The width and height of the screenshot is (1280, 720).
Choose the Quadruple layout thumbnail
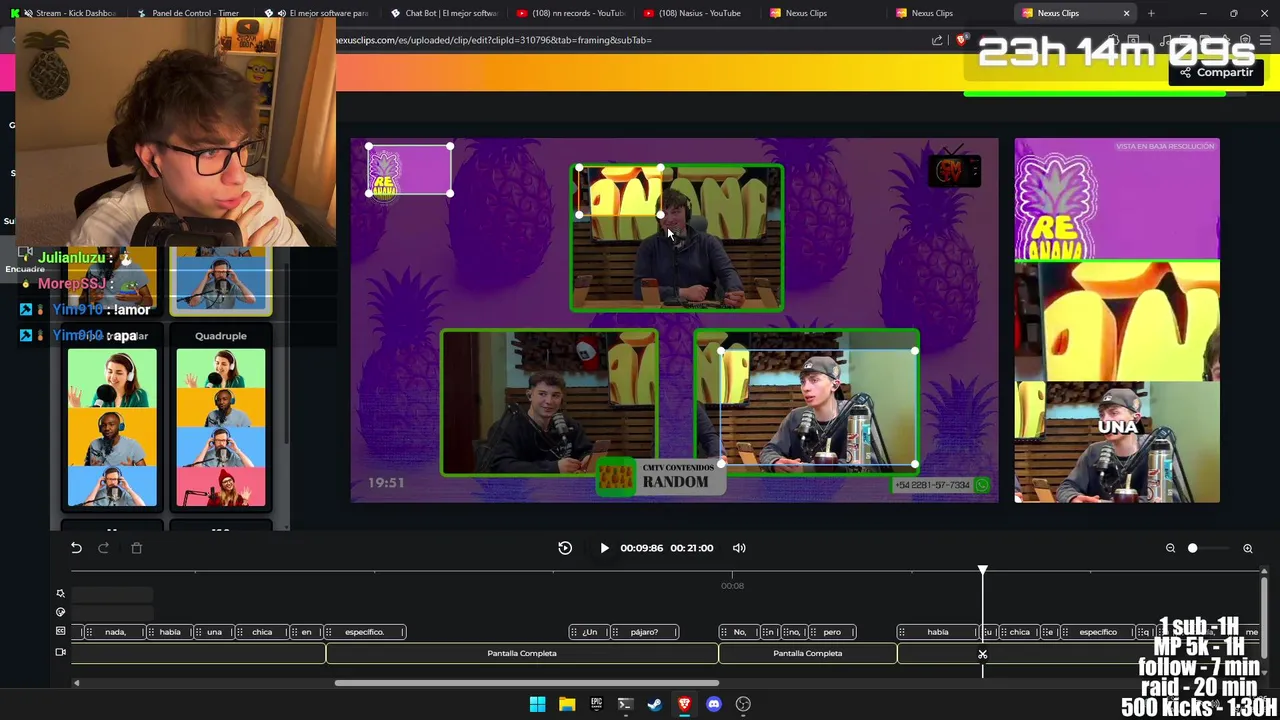221,428
